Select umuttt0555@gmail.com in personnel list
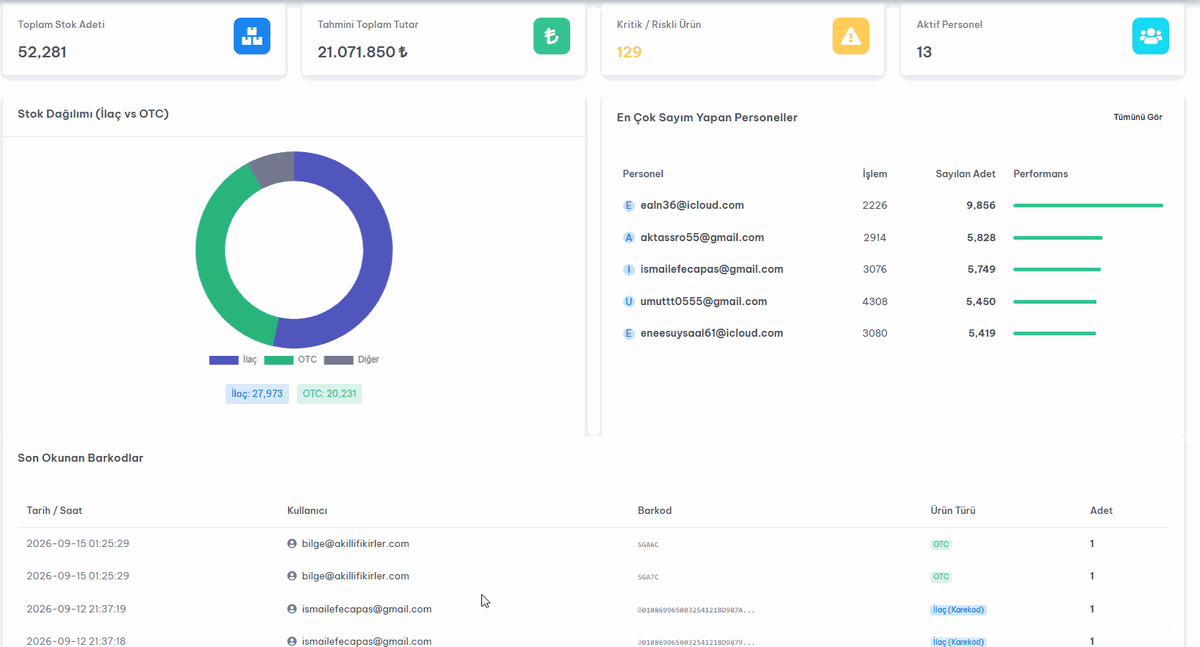 pos(703,302)
